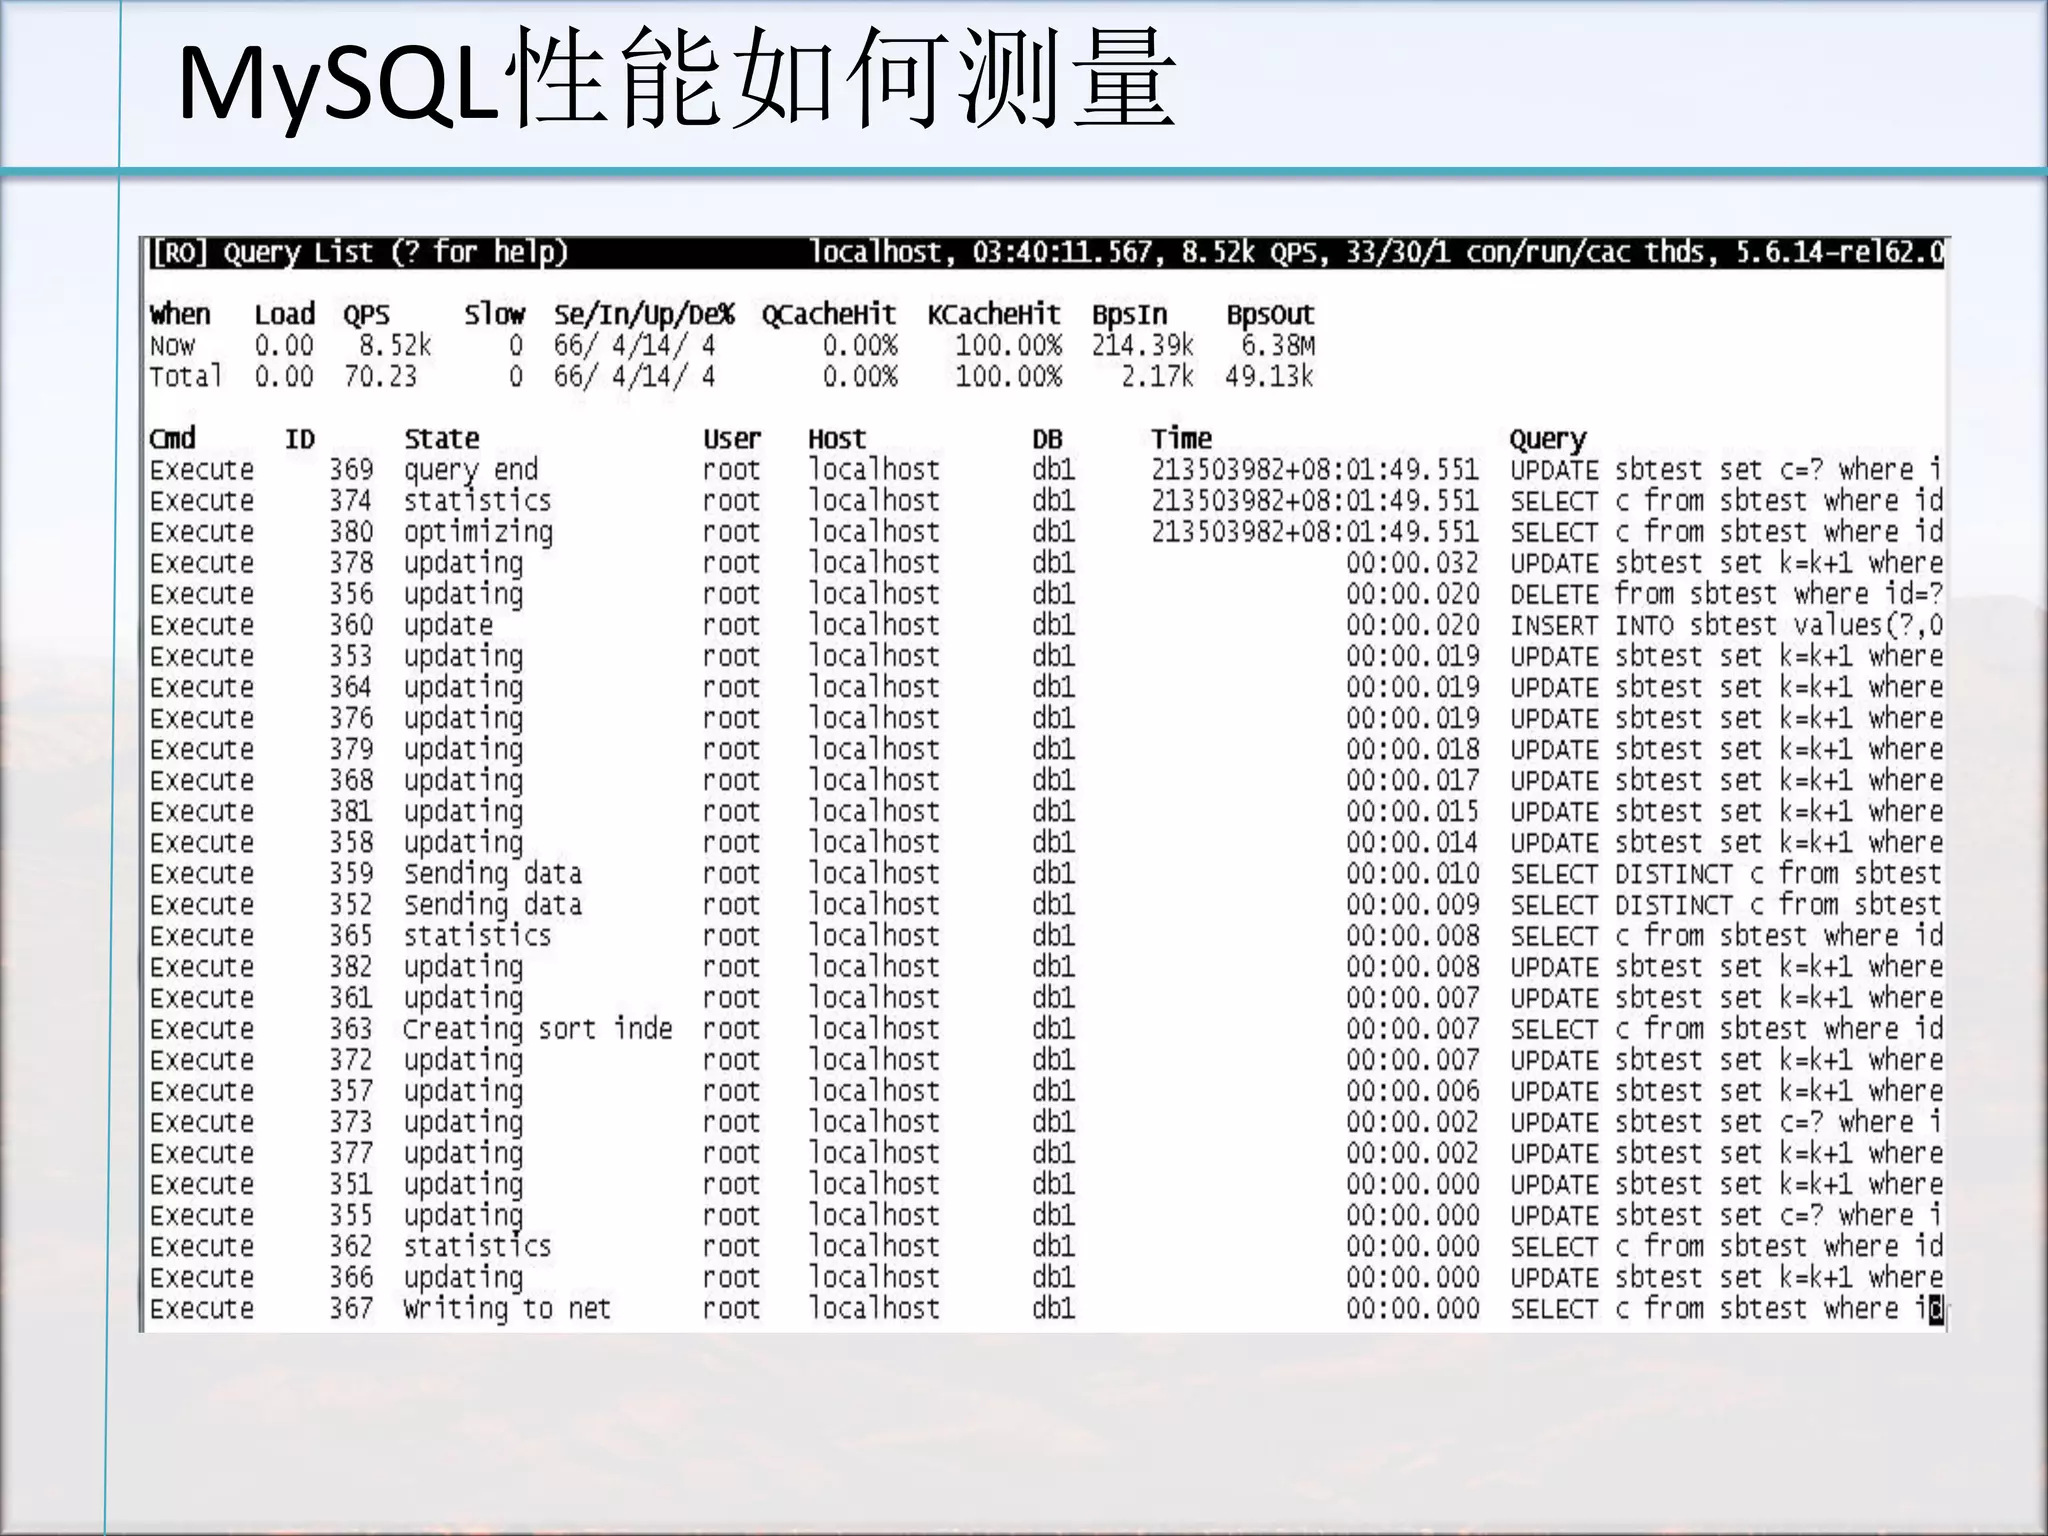This screenshot has width=2048, height=1536.
Task: Click the time value "00:00.017"
Action: coord(1412,780)
